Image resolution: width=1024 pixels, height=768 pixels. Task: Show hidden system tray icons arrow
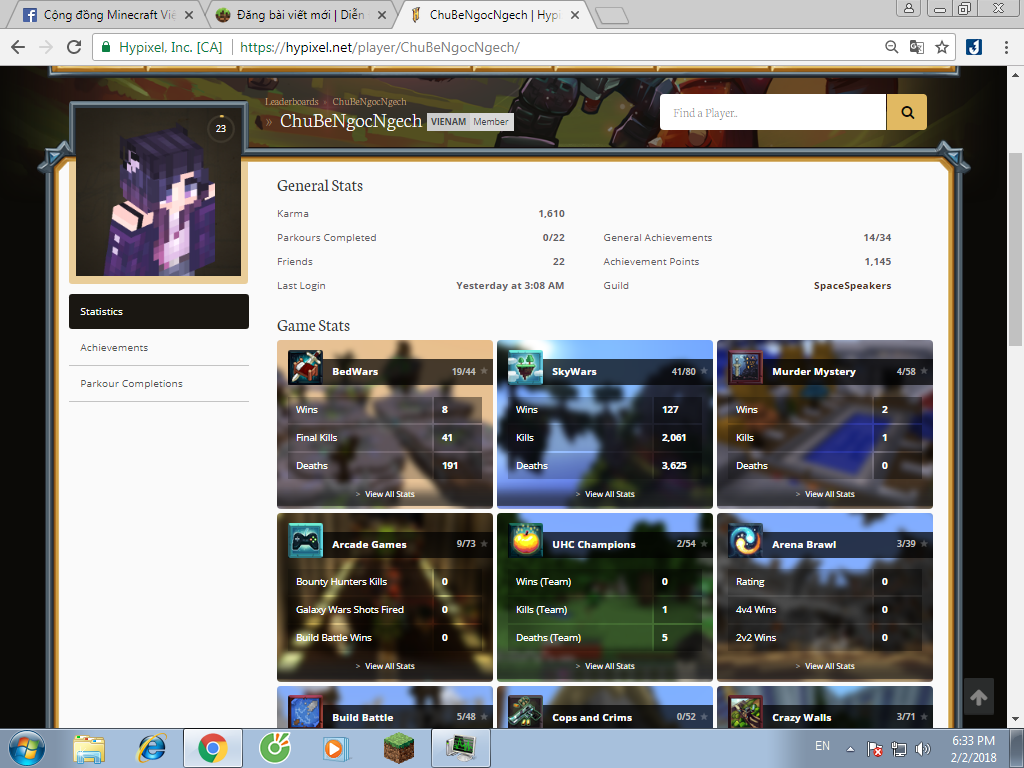tap(850, 749)
